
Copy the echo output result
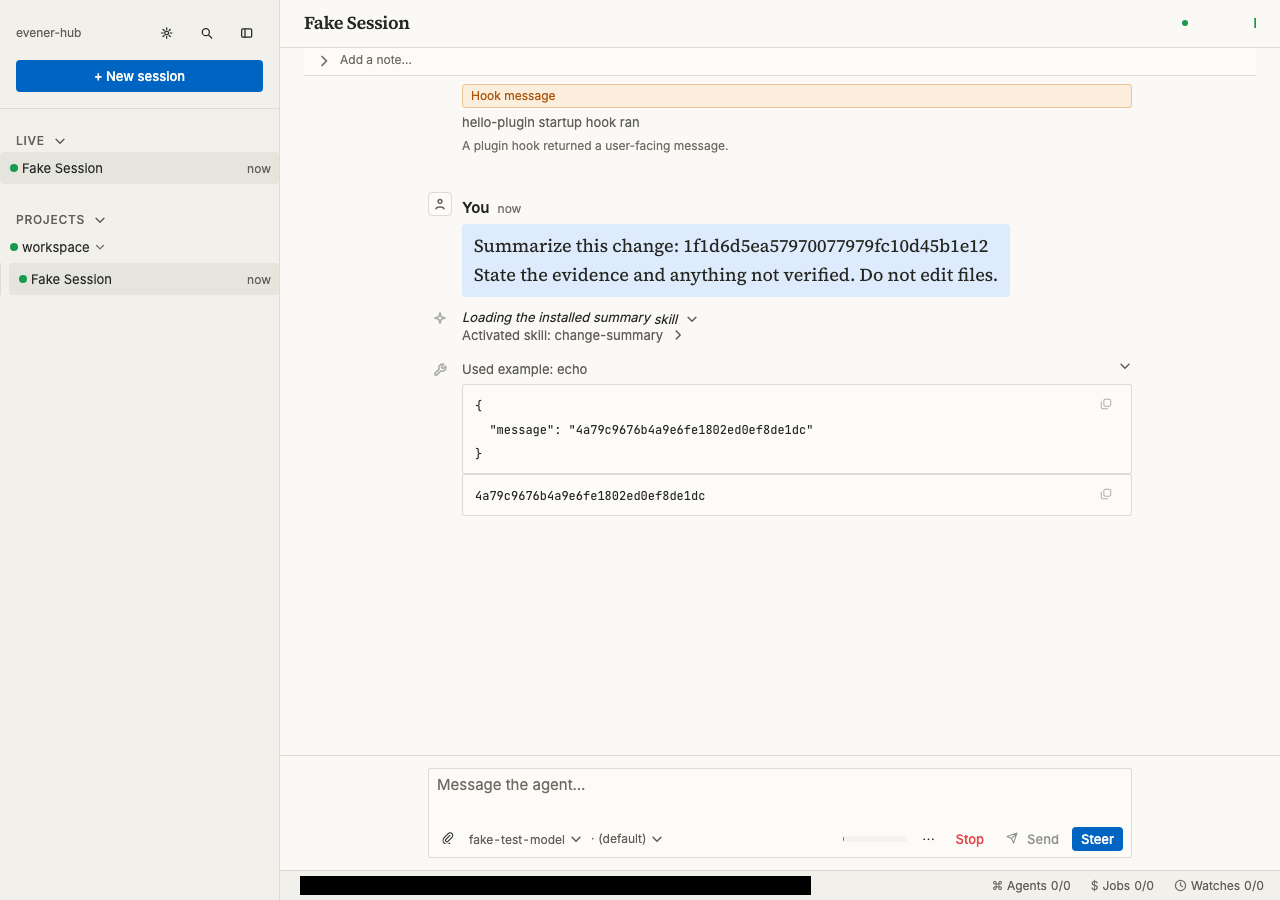pyautogui.click(x=1106, y=494)
